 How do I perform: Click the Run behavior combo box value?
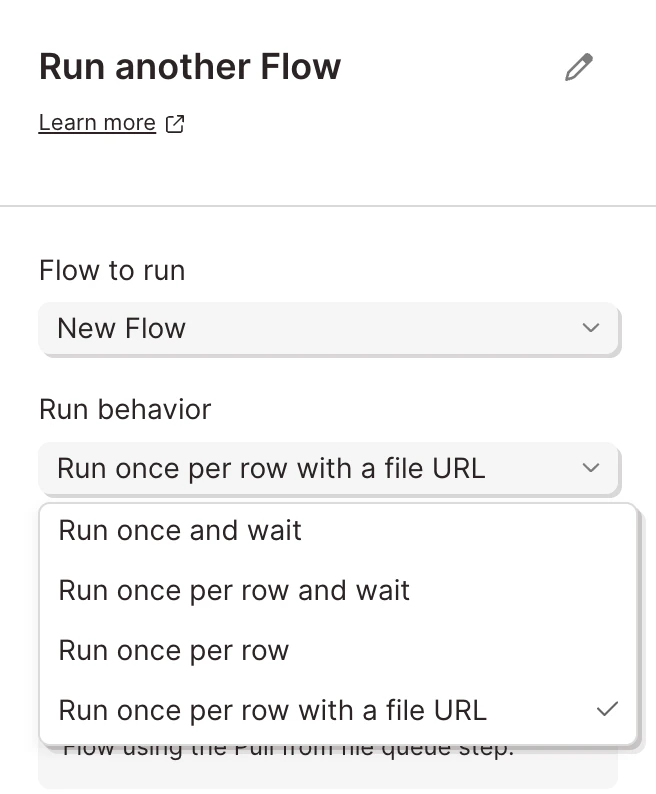click(x=328, y=468)
